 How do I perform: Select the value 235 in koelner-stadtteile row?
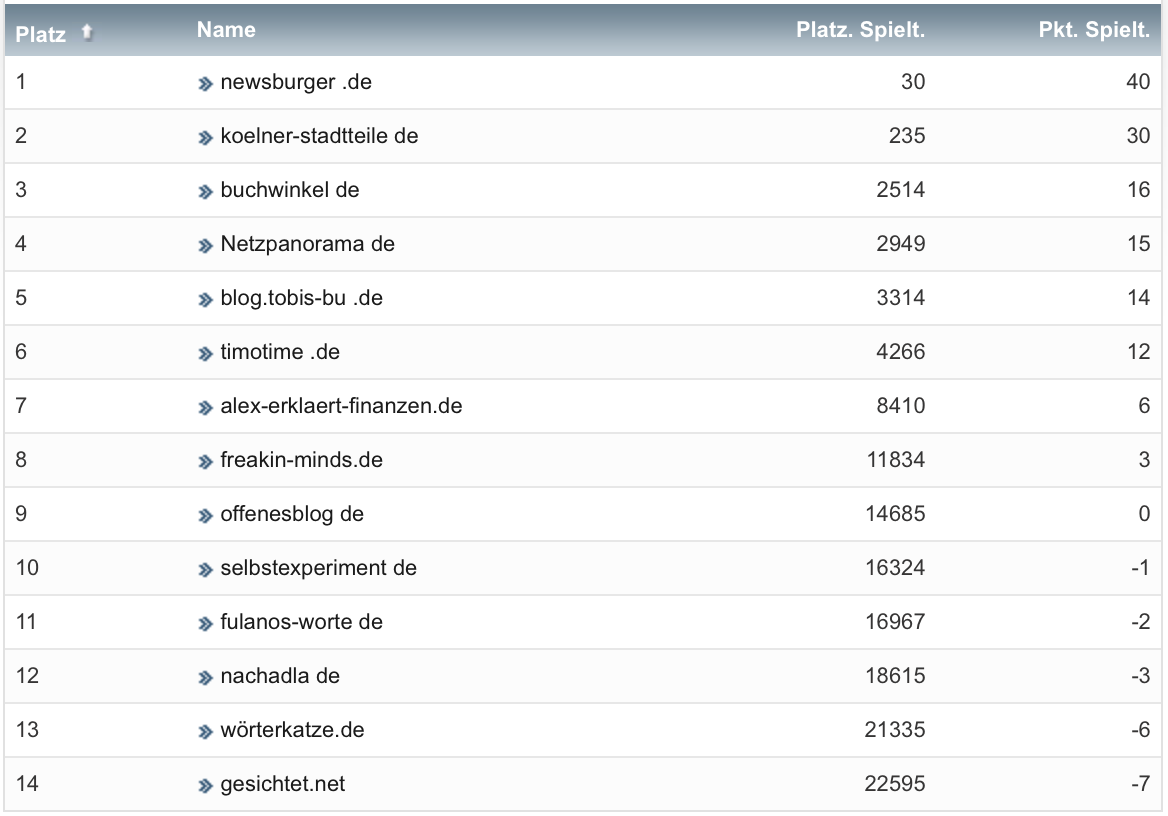coord(907,136)
